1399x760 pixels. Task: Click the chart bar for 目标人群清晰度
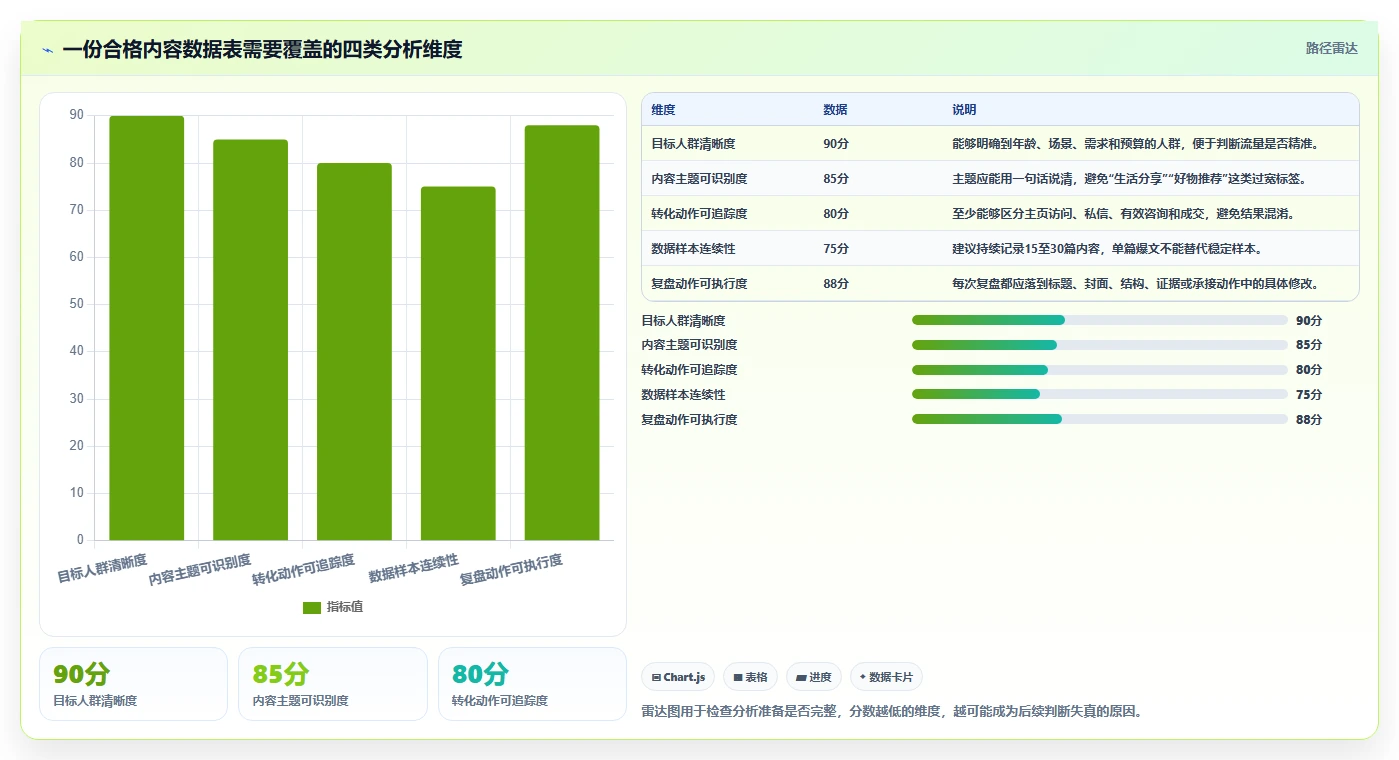146,328
